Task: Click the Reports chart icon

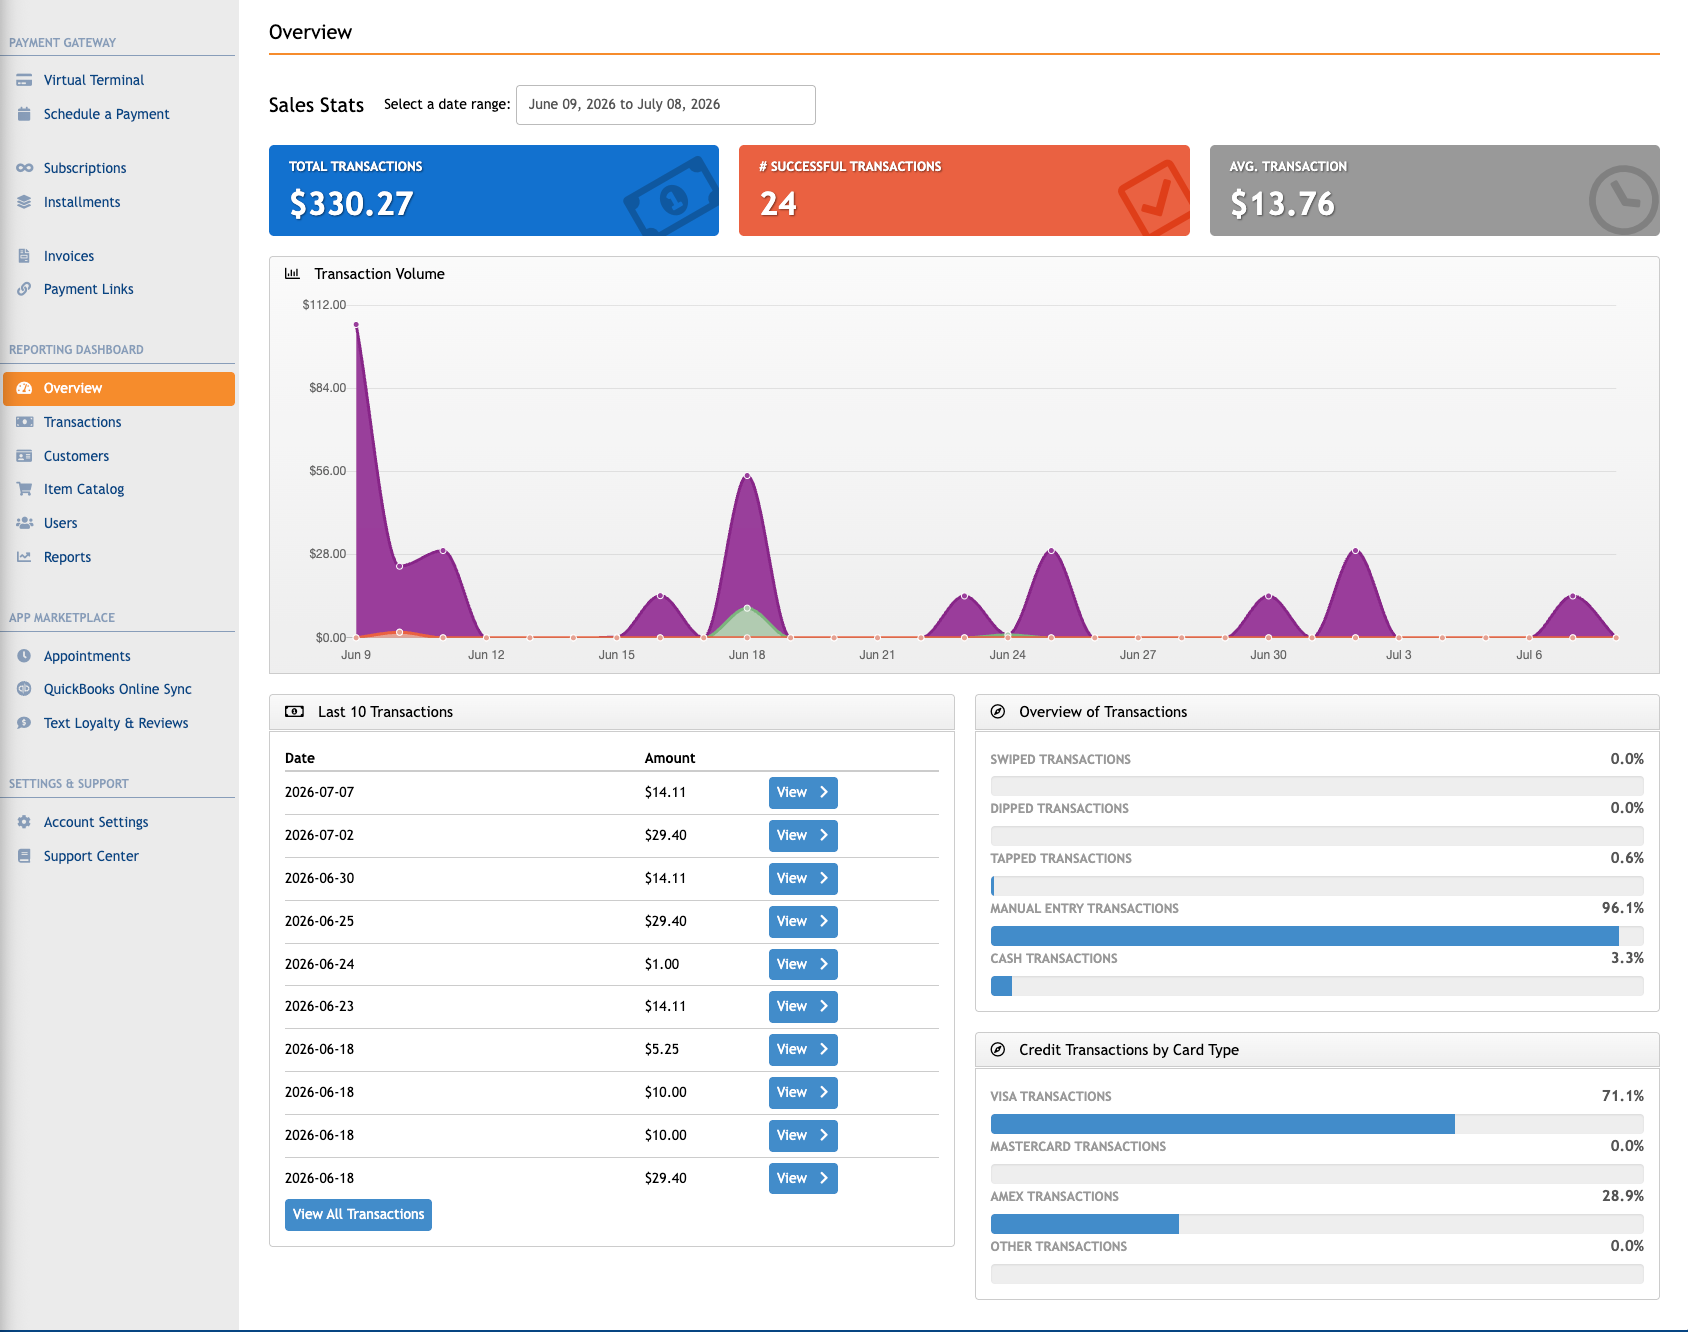Action: tap(24, 557)
